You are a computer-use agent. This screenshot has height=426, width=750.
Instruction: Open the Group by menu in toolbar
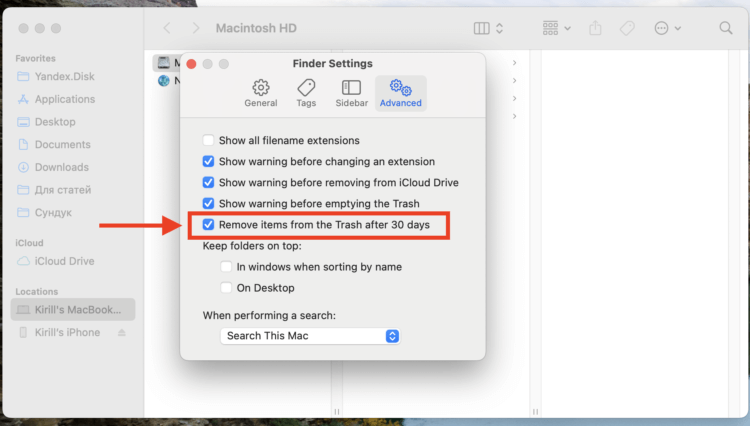pyautogui.click(x=557, y=28)
